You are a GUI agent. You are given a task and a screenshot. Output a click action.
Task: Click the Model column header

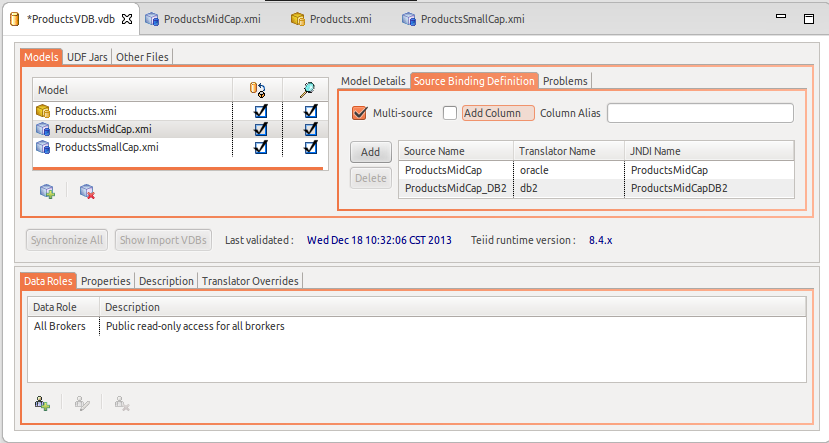pos(132,90)
